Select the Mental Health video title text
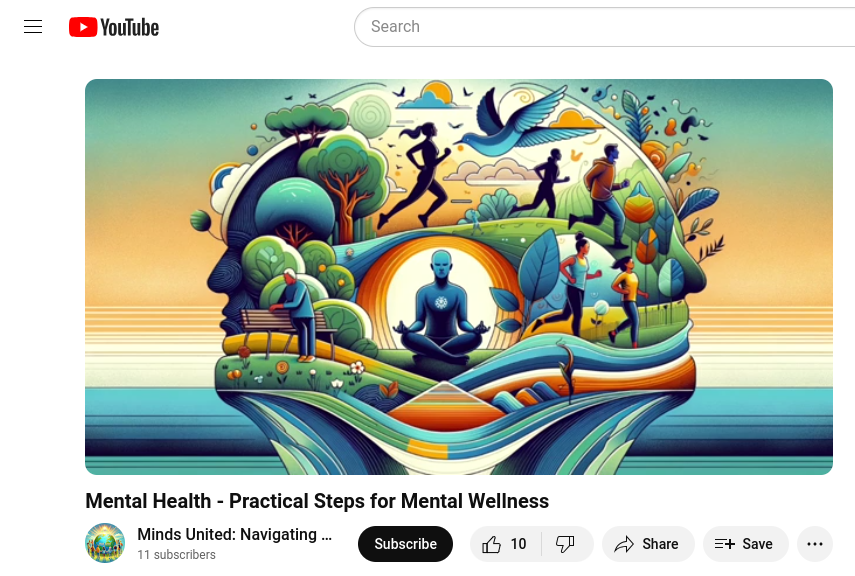This screenshot has height=576, width=855. (x=317, y=501)
